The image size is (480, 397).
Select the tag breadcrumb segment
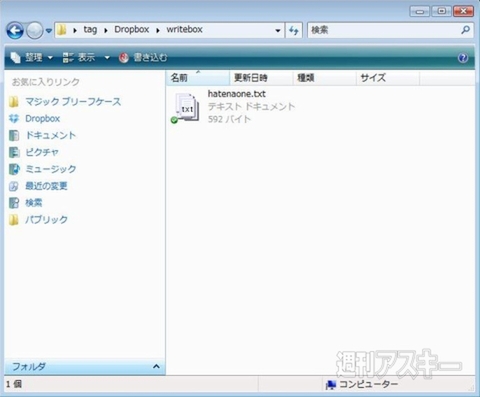pos(90,30)
